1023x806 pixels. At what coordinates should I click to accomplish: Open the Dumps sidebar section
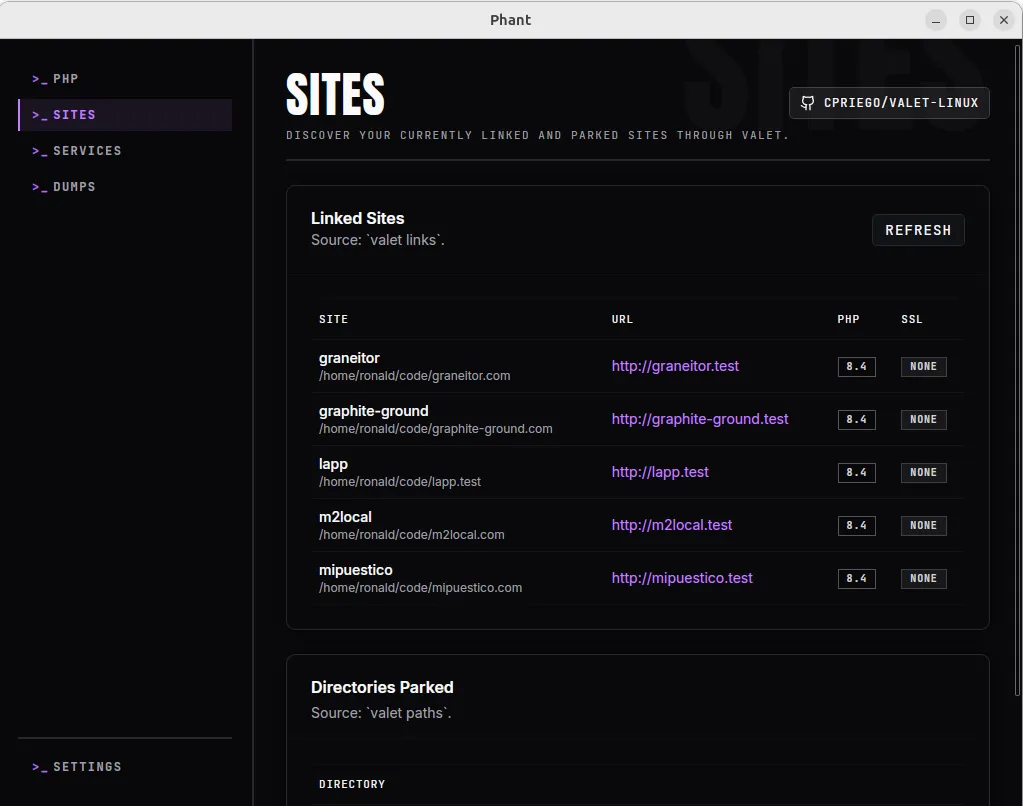pos(125,187)
